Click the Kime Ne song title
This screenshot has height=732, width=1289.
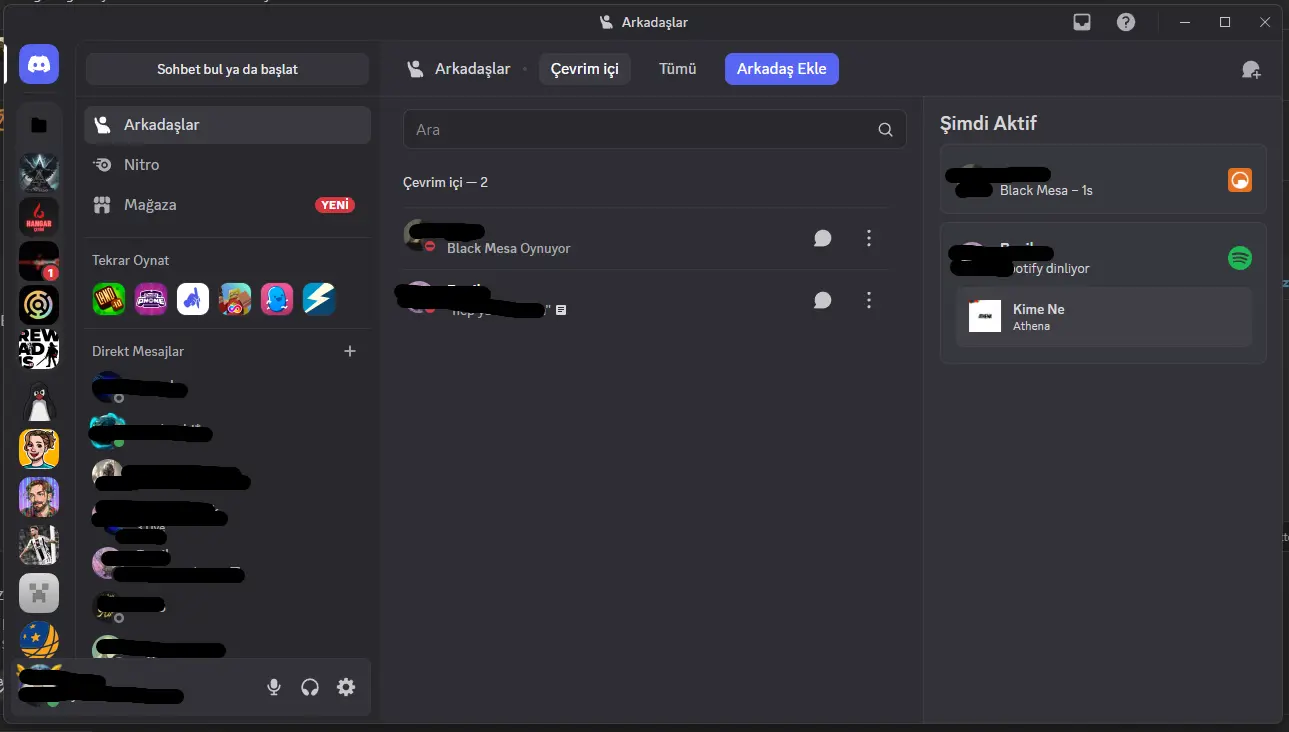coord(1038,309)
